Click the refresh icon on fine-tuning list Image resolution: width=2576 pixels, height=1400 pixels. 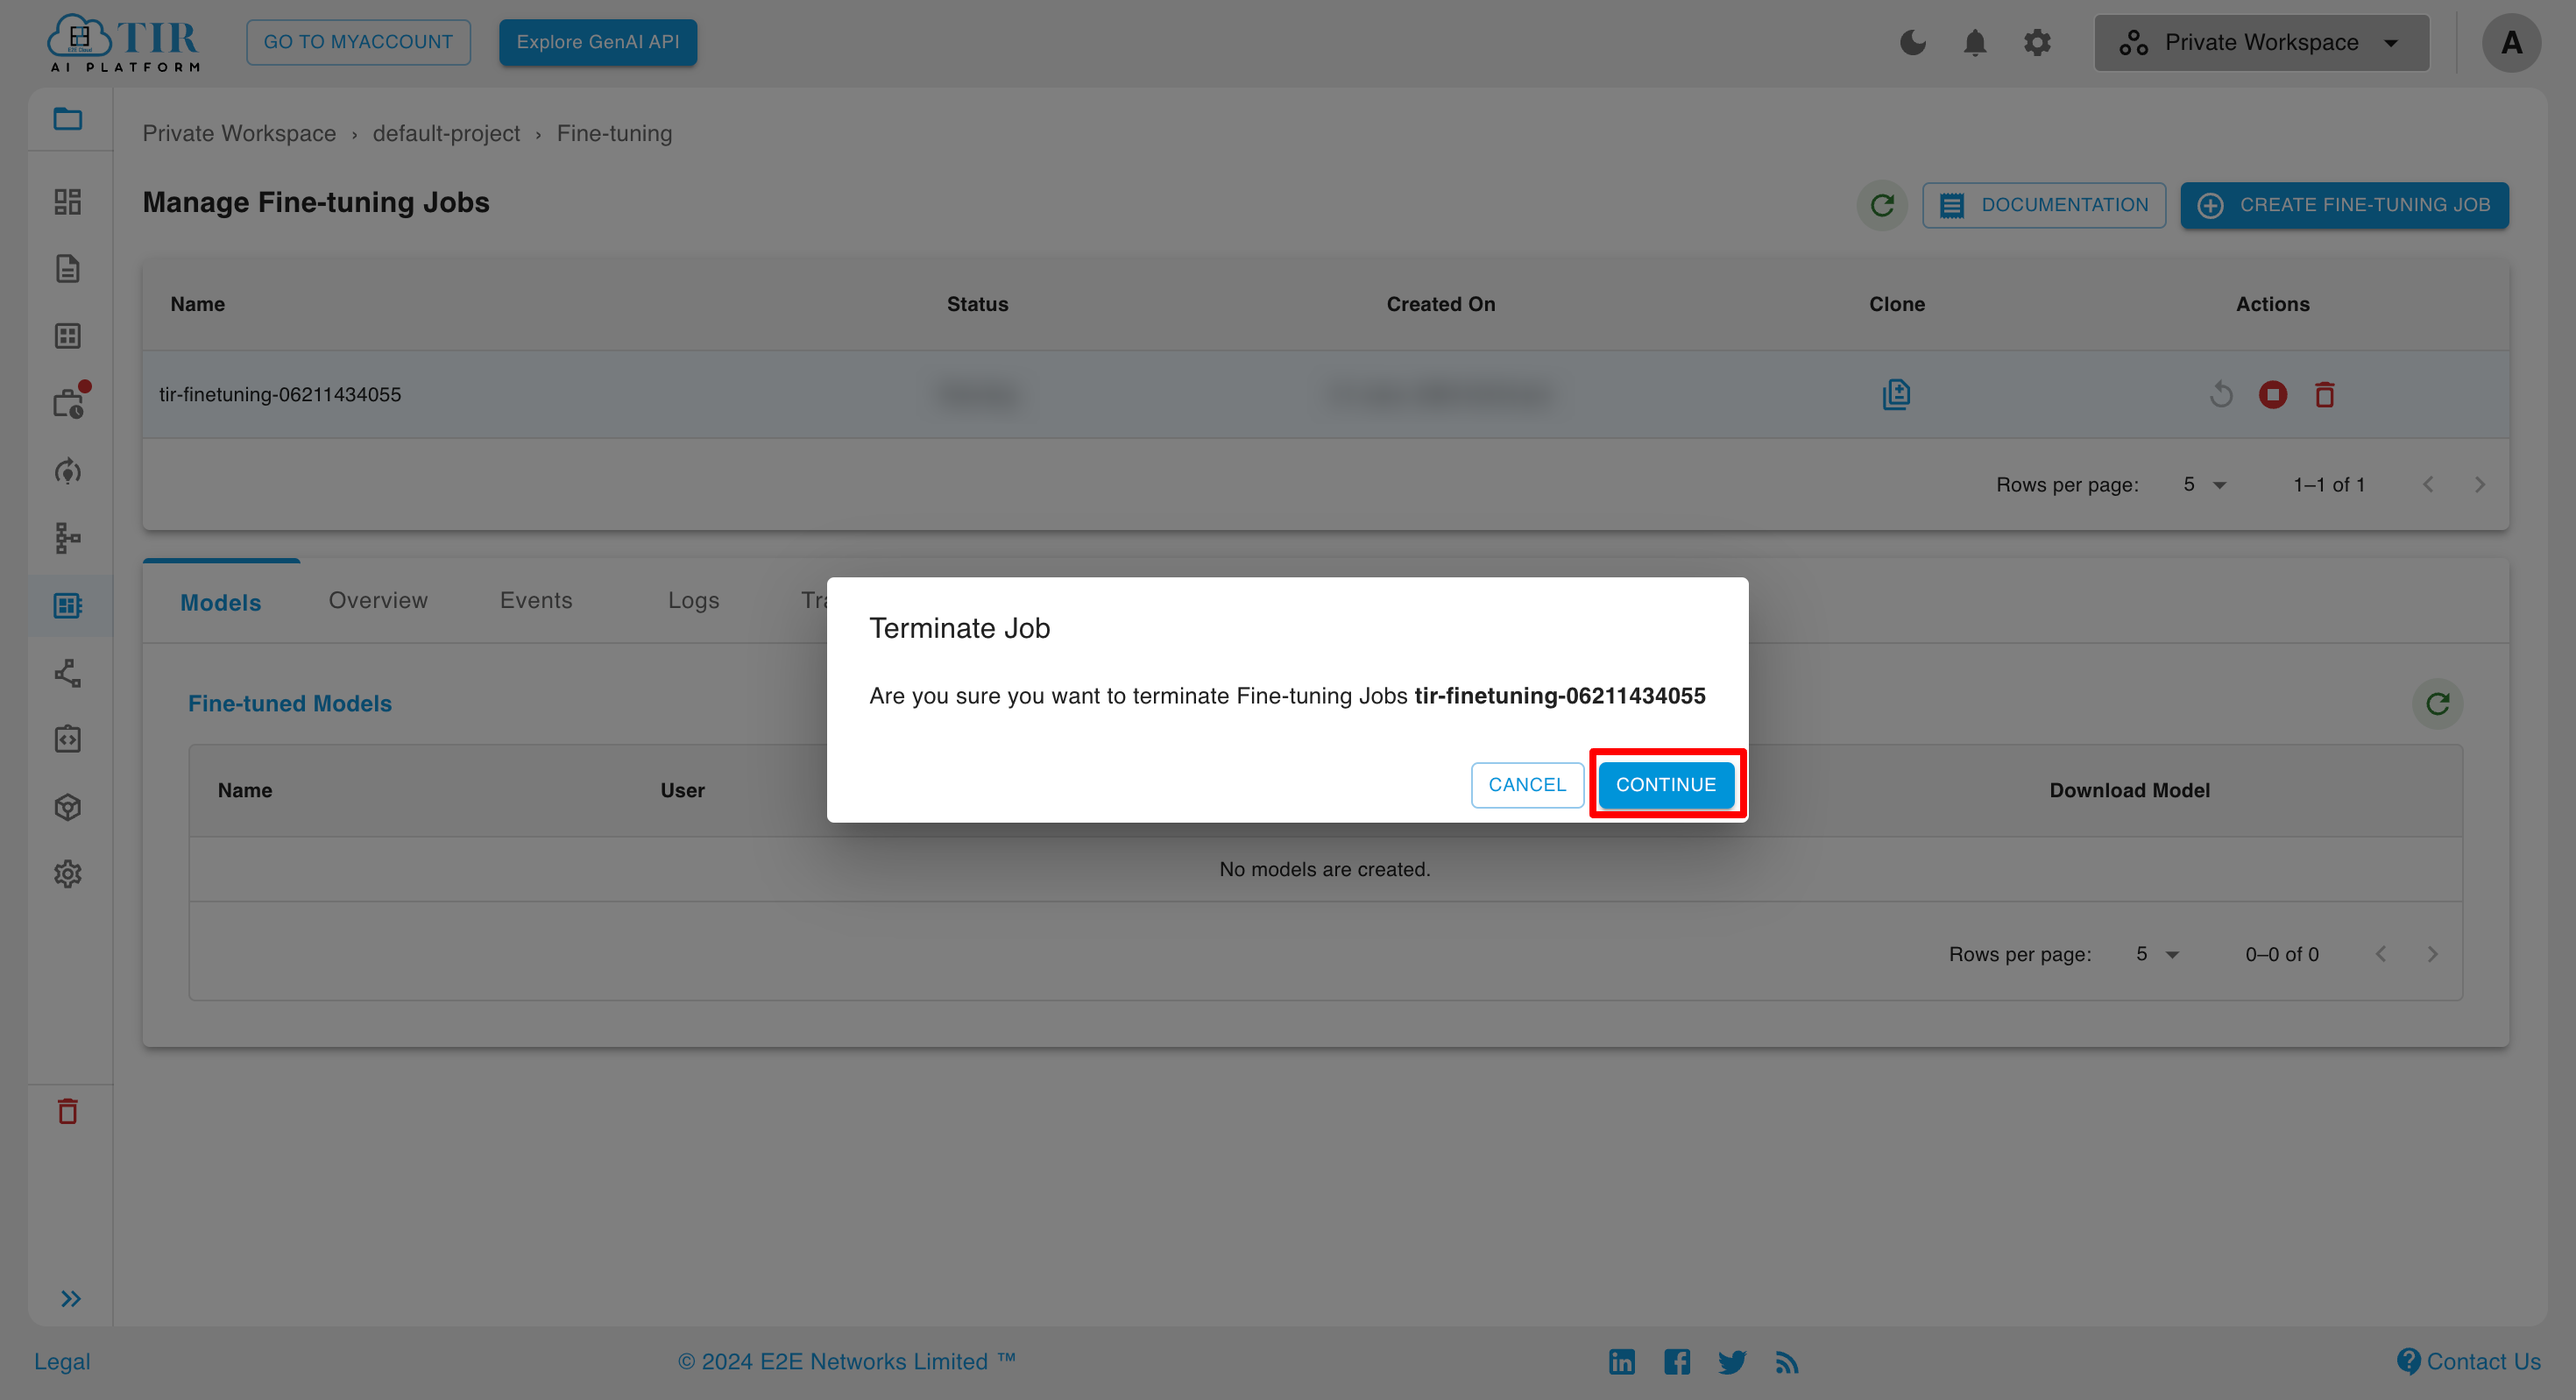click(1883, 203)
